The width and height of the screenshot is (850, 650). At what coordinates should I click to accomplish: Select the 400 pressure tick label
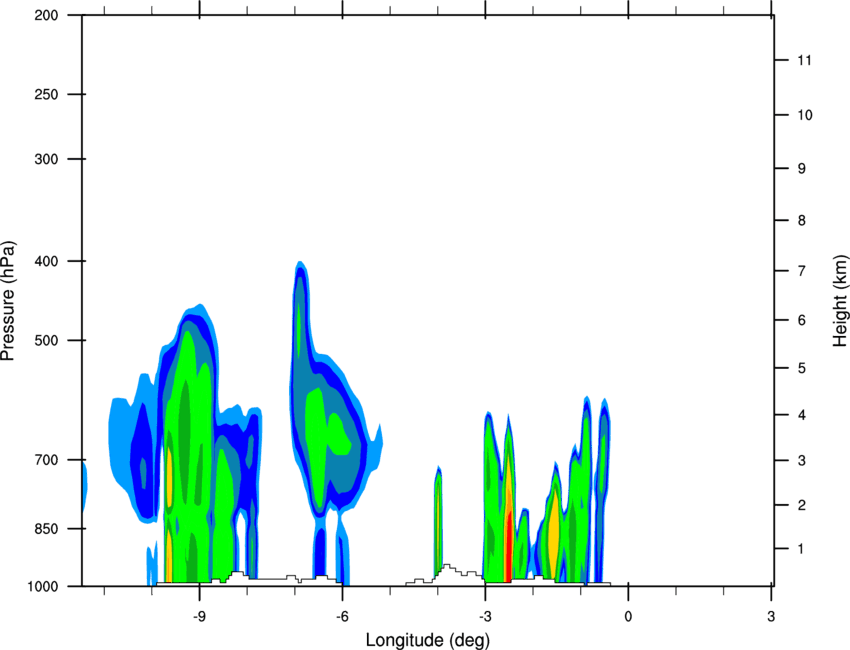pyautogui.click(x=46, y=261)
